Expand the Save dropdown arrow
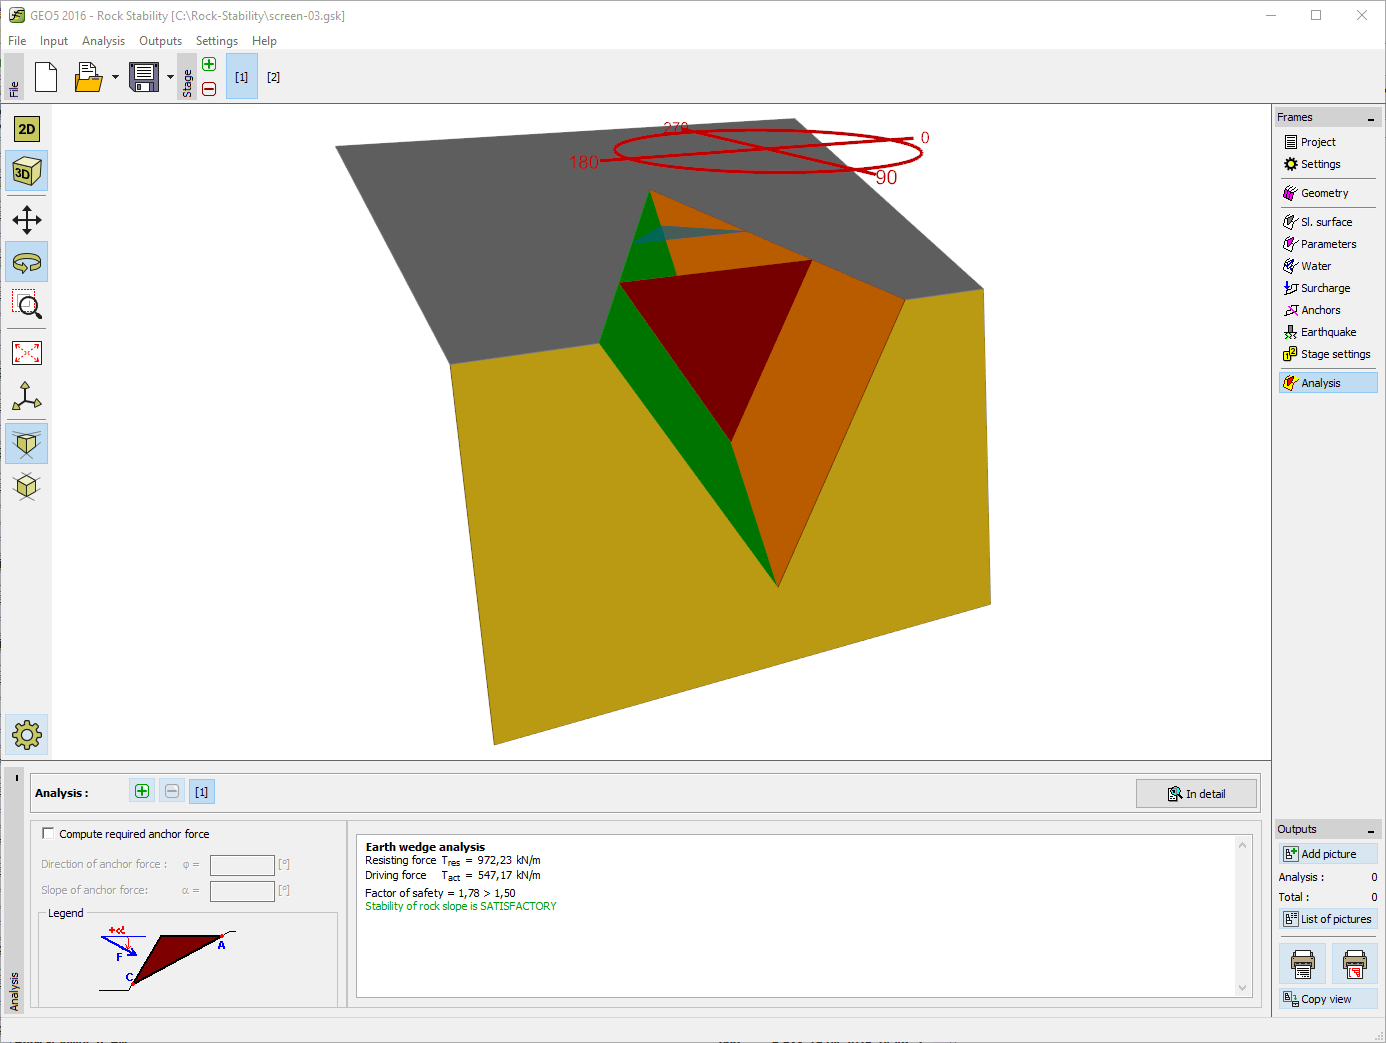 coord(170,77)
